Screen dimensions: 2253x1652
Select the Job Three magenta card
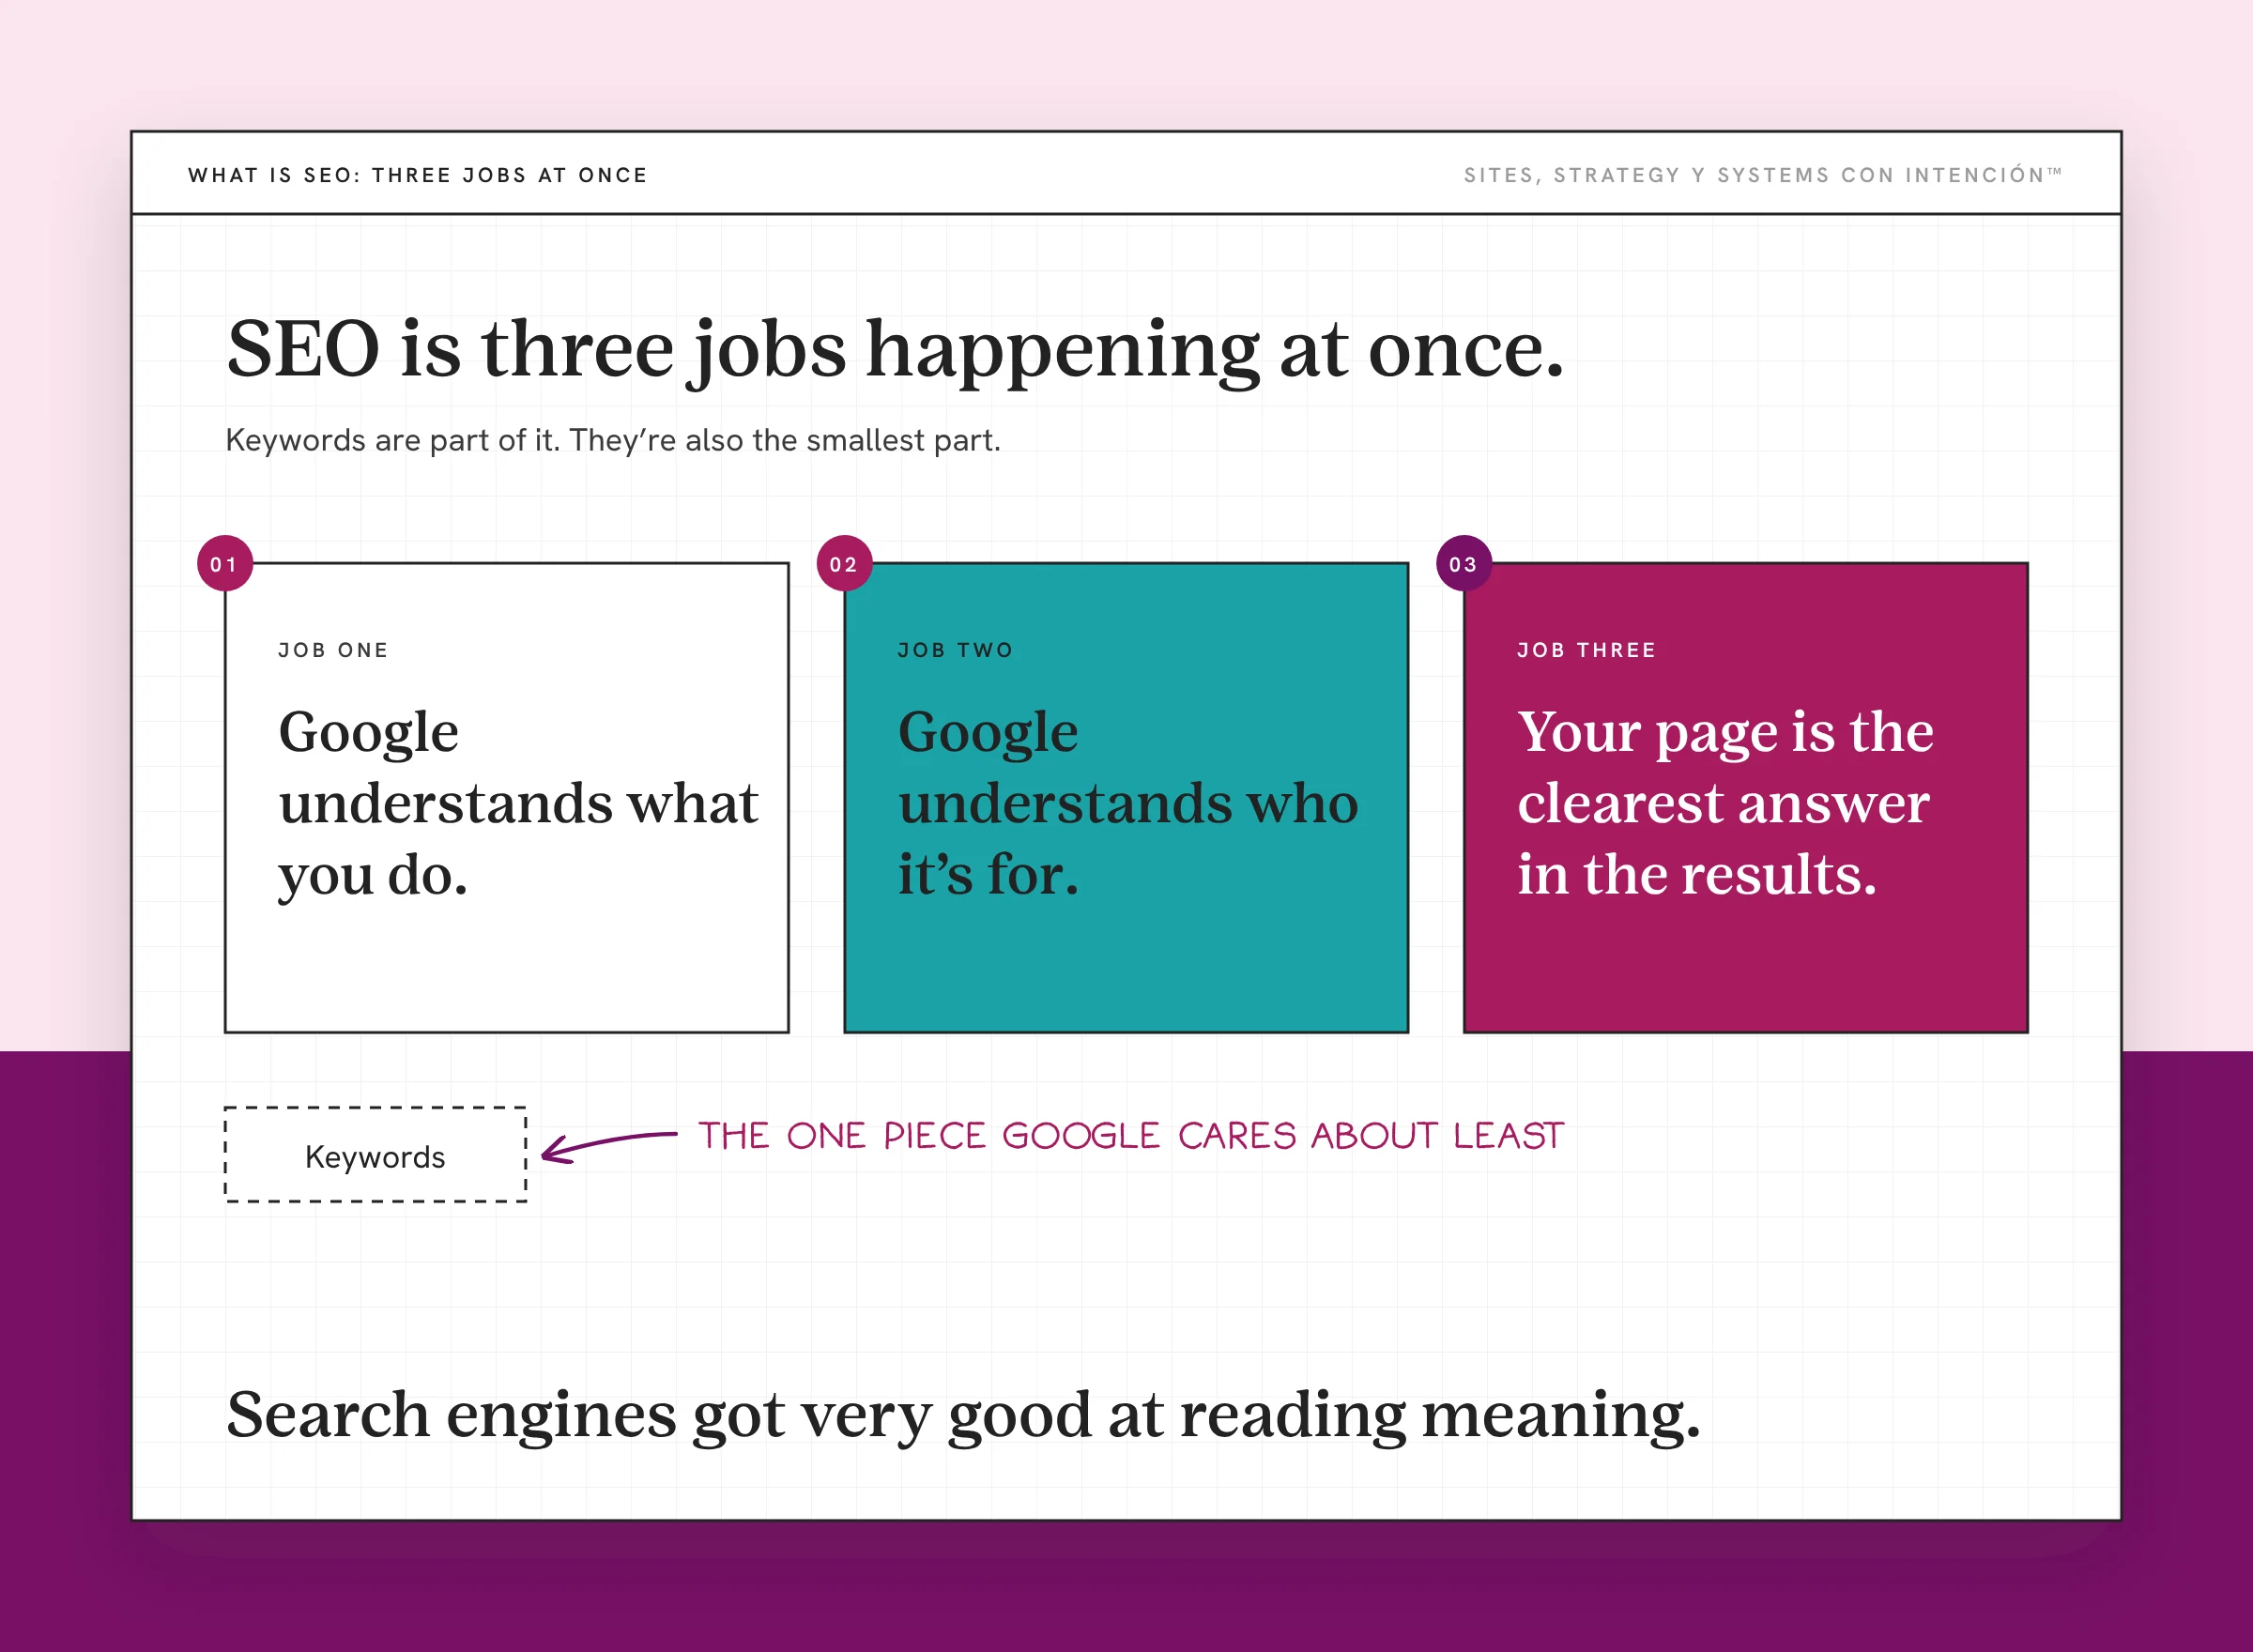tap(1746, 797)
